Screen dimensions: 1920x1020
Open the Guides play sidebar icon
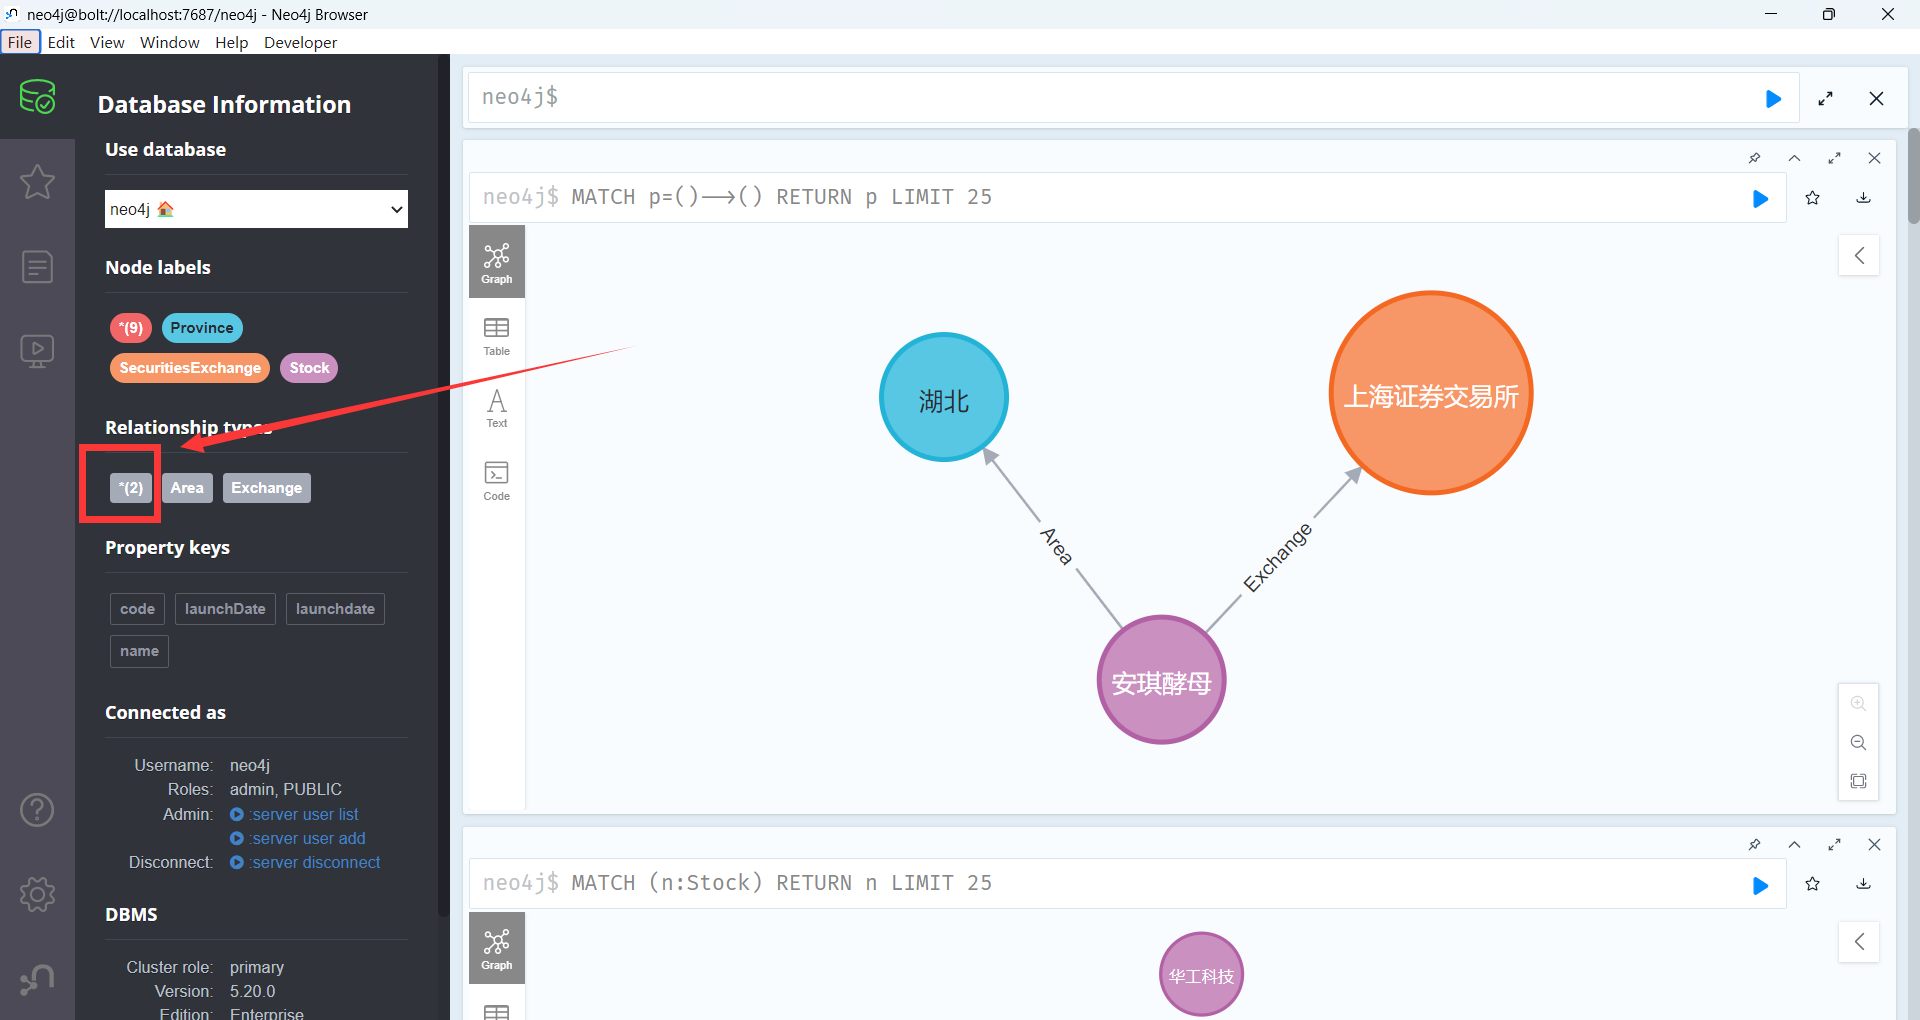coord(37,351)
